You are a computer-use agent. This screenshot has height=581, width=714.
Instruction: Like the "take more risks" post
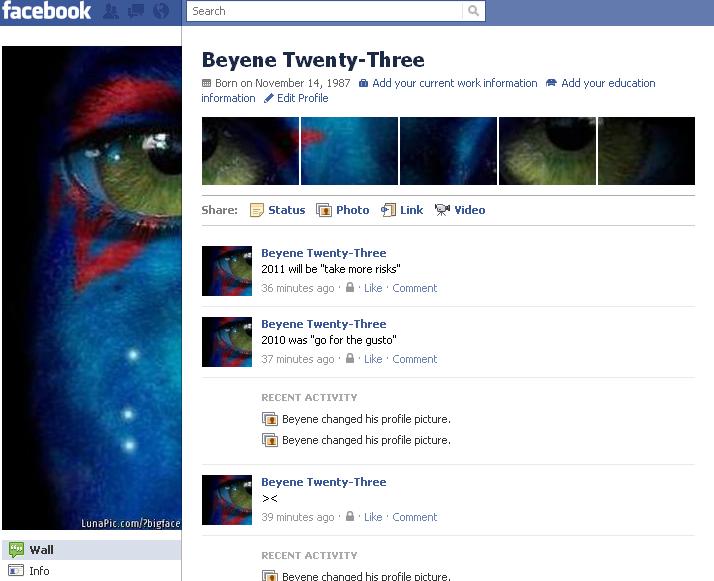click(x=373, y=288)
